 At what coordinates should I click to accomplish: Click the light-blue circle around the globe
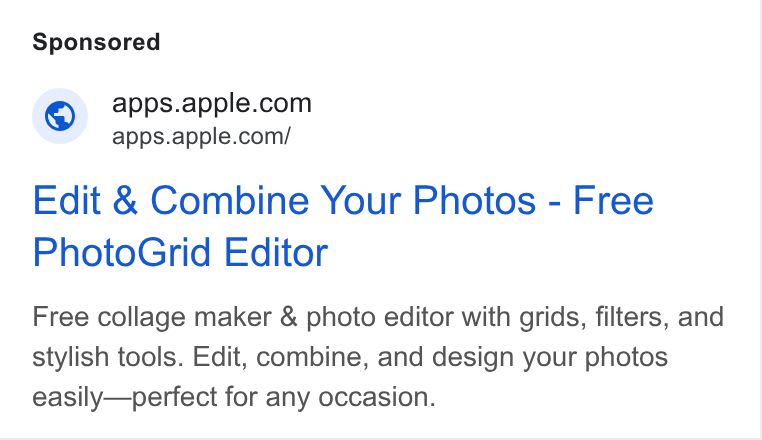coord(60,116)
